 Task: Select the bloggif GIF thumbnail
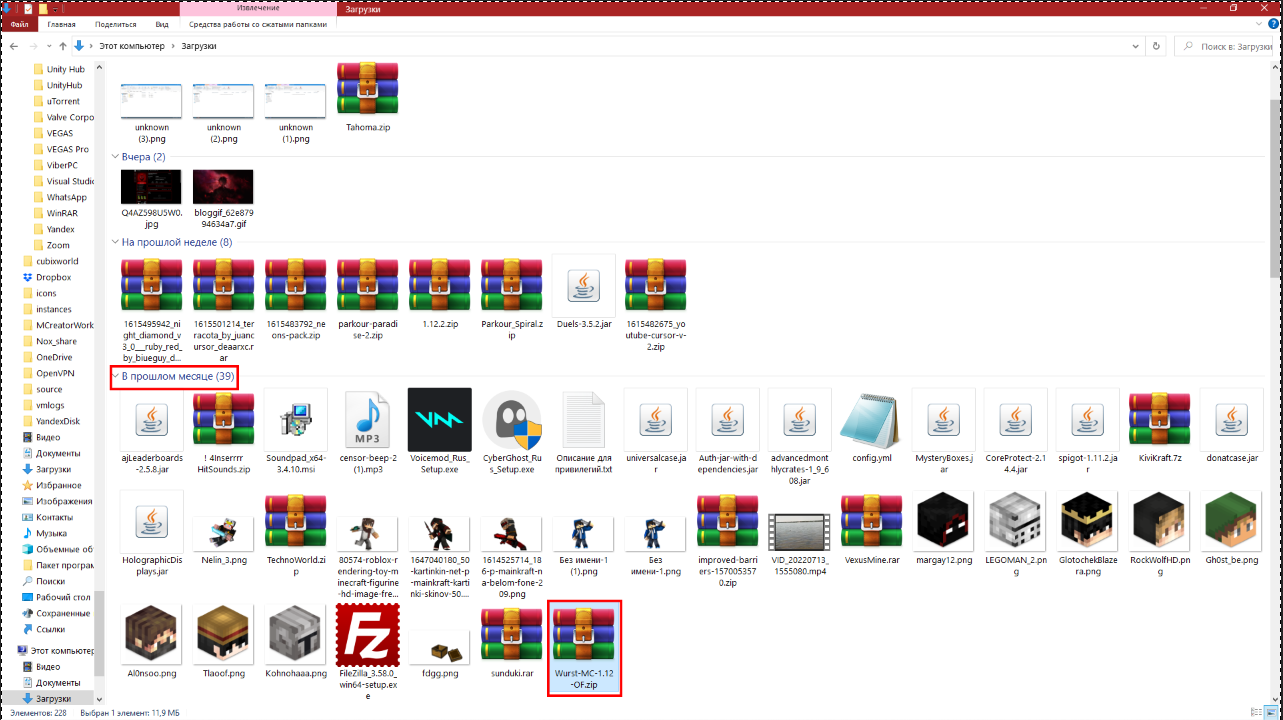point(224,187)
